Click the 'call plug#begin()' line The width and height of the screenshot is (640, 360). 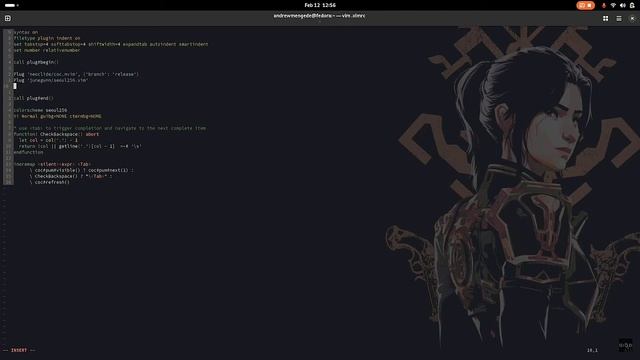click(36, 62)
